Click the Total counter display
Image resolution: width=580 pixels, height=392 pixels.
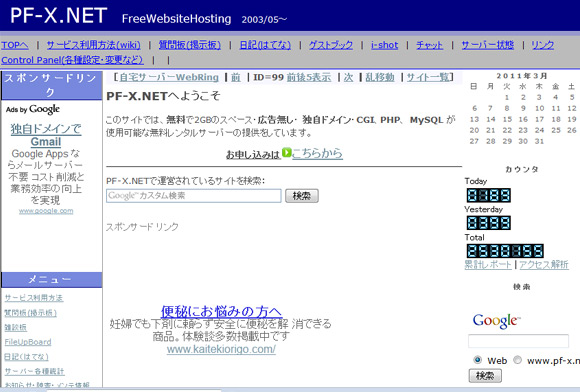pyautogui.click(x=505, y=251)
